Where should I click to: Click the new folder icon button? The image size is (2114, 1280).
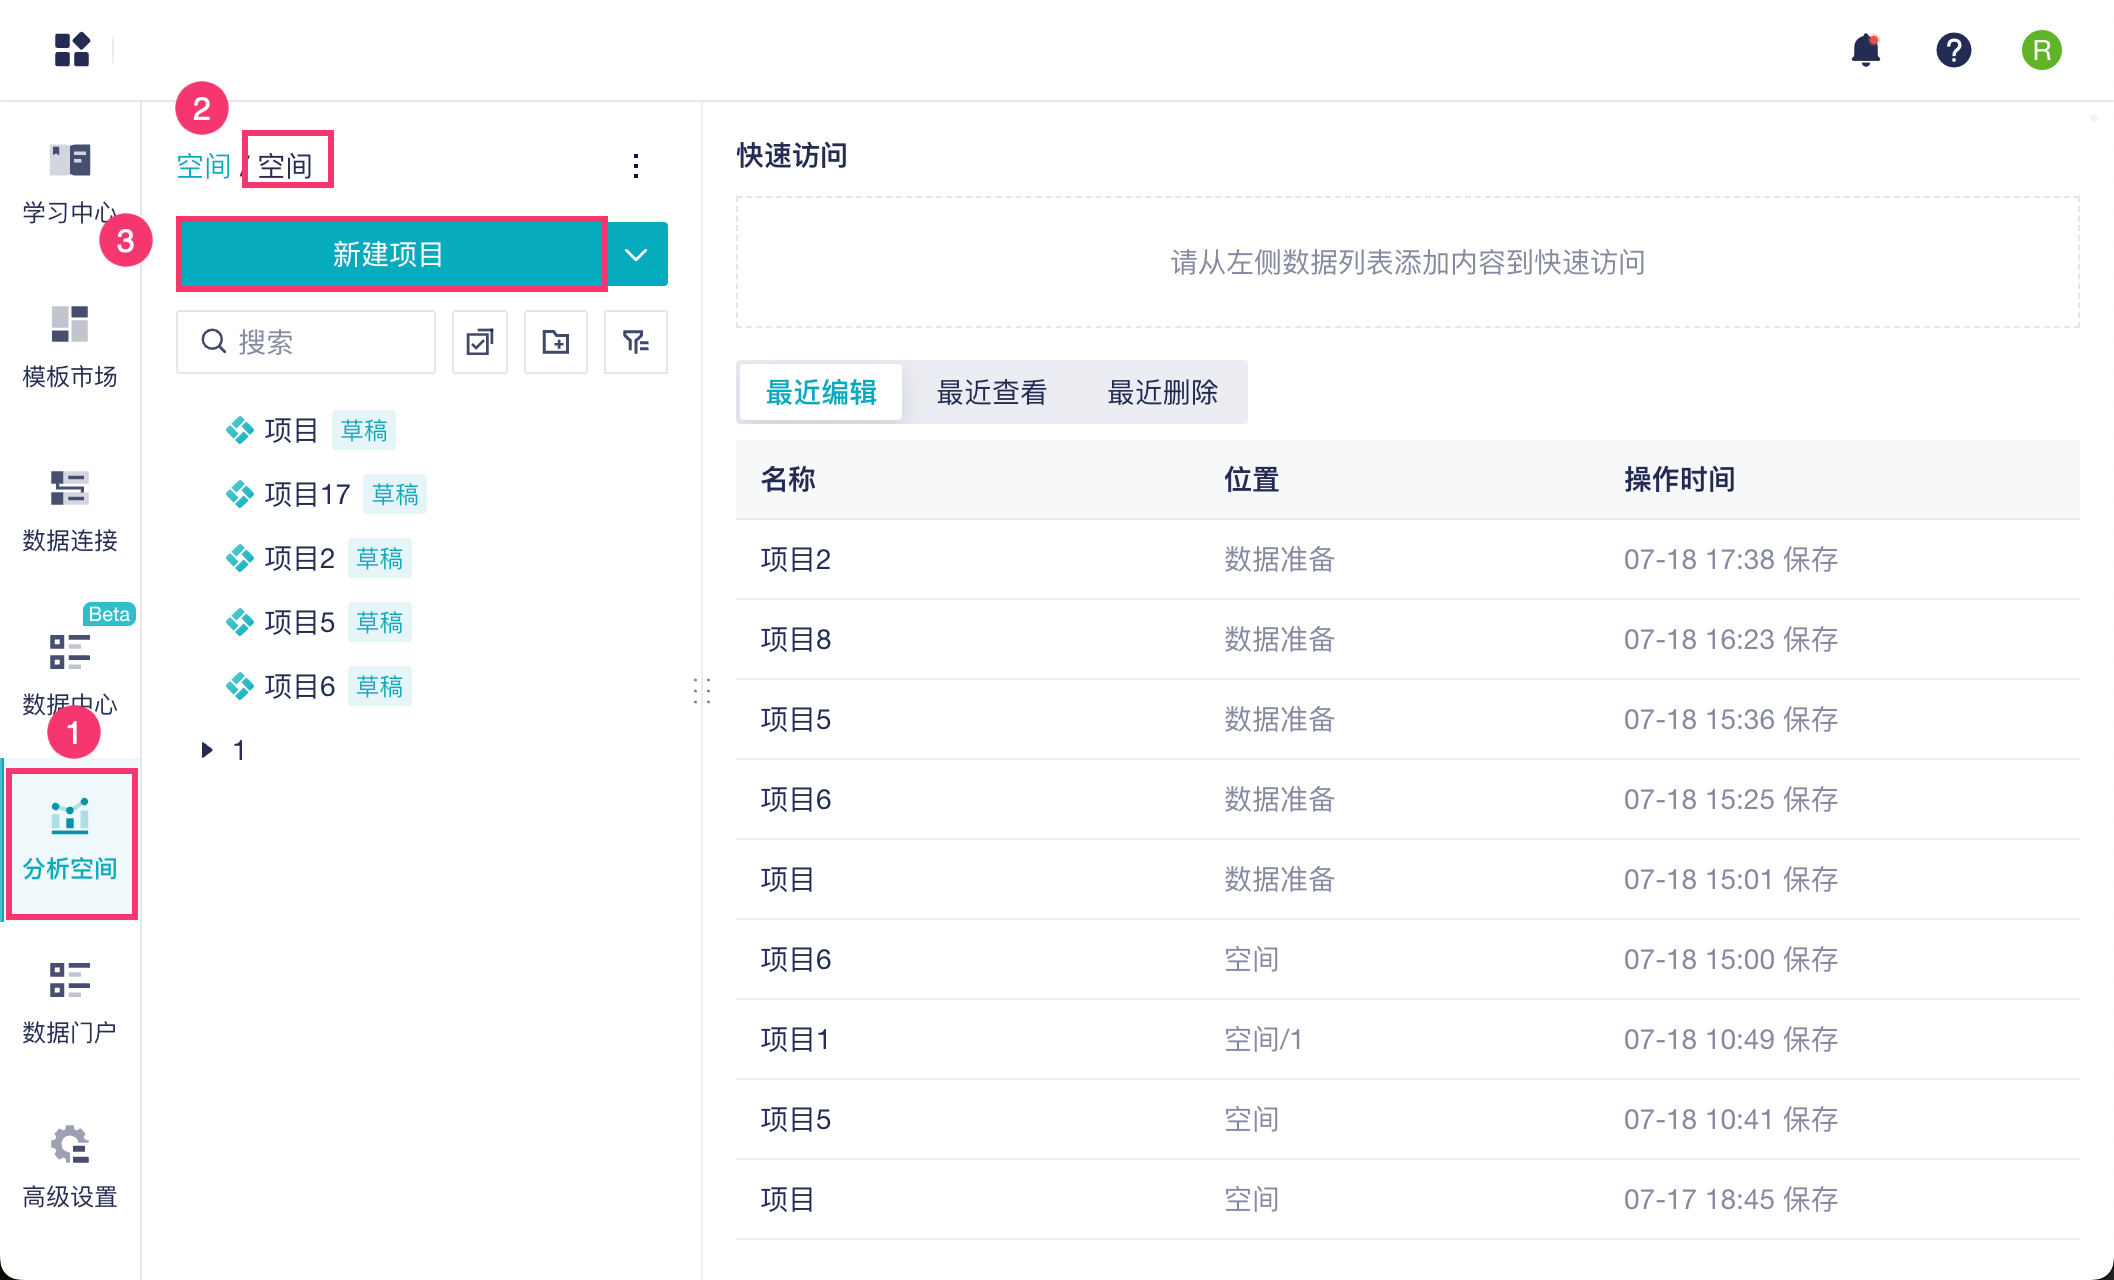coord(556,342)
